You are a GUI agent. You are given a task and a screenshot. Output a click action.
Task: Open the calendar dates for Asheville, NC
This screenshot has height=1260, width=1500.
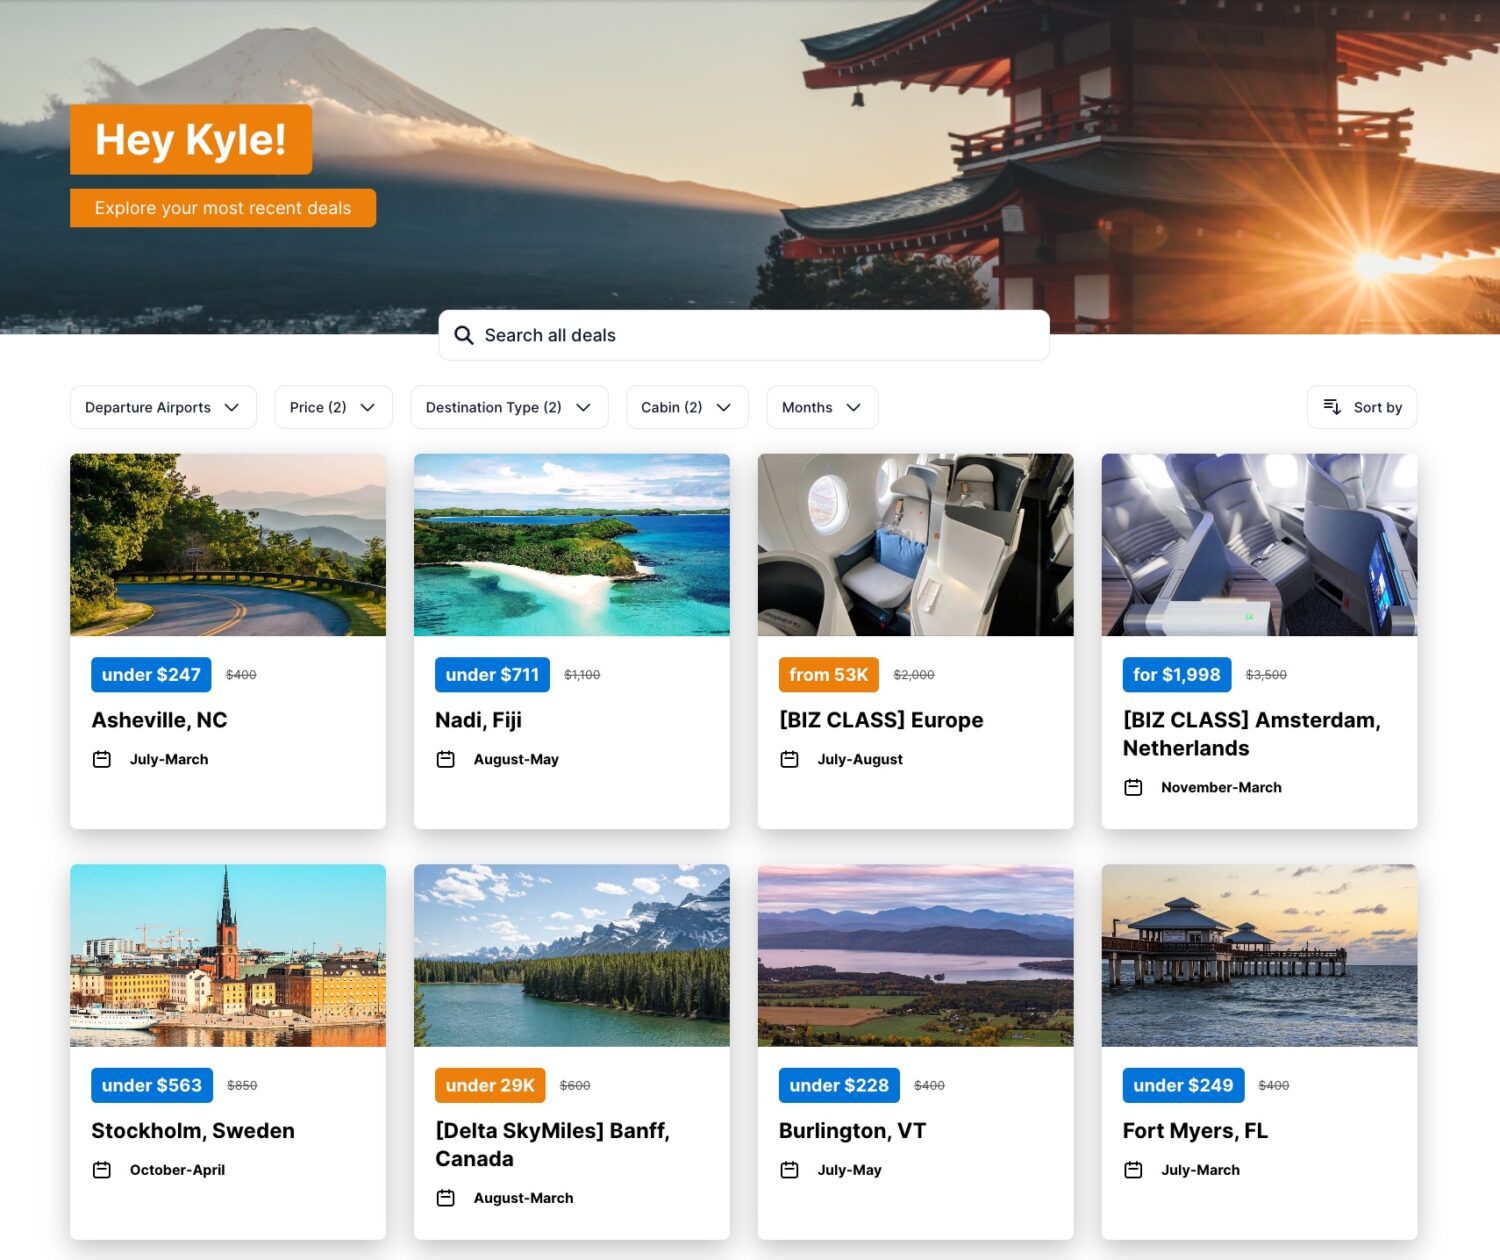click(x=101, y=759)
